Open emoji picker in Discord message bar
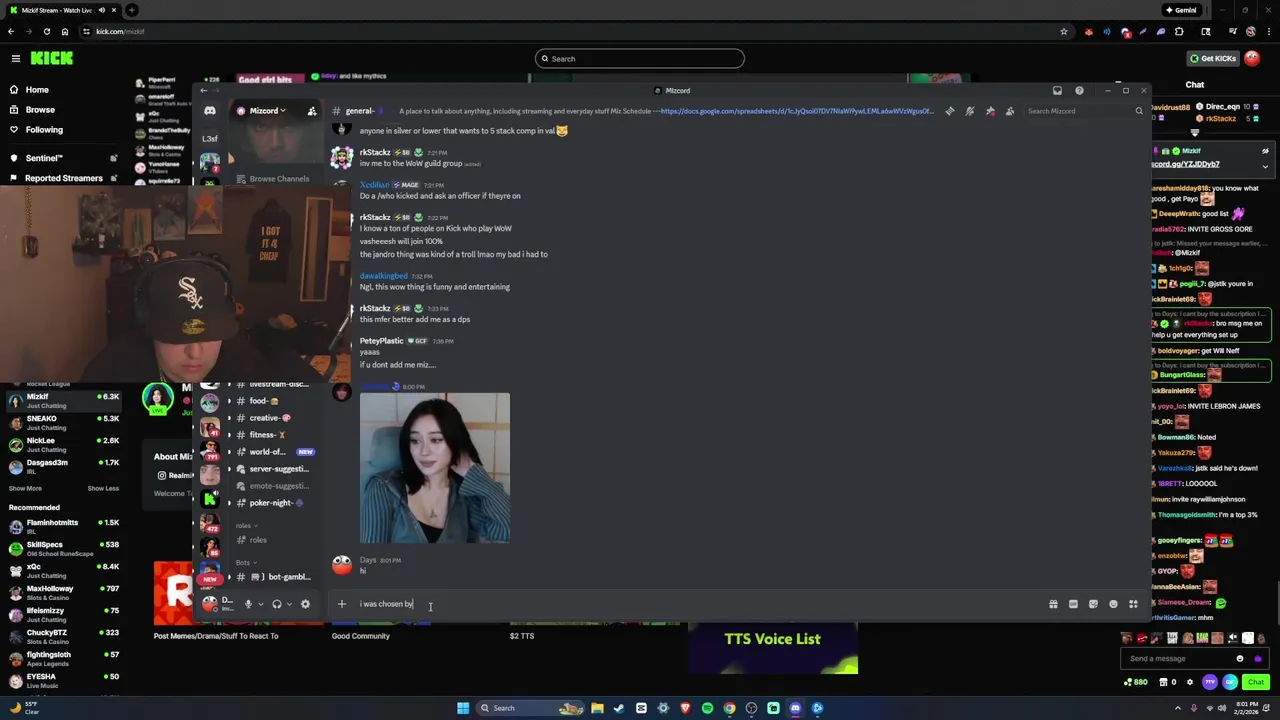The width and height of the screenshot is (1280, 720). 1113,604
